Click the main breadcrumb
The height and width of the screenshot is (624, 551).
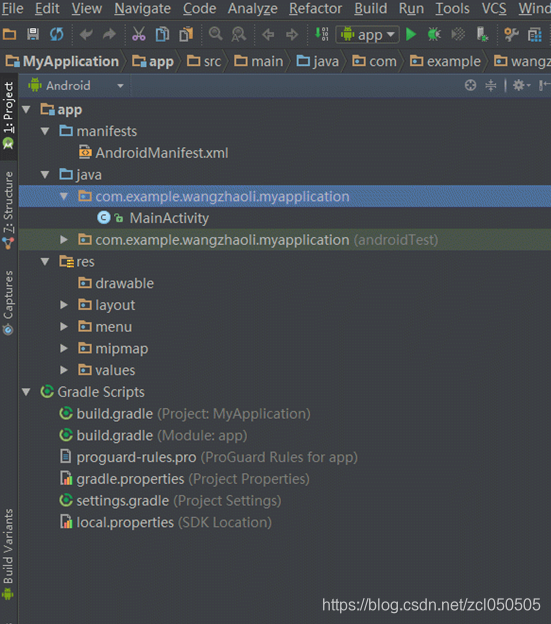pos(259,61)
